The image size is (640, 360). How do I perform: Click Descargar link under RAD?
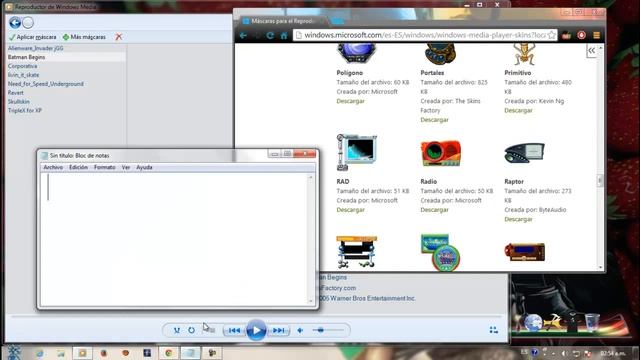click(351, 210)
